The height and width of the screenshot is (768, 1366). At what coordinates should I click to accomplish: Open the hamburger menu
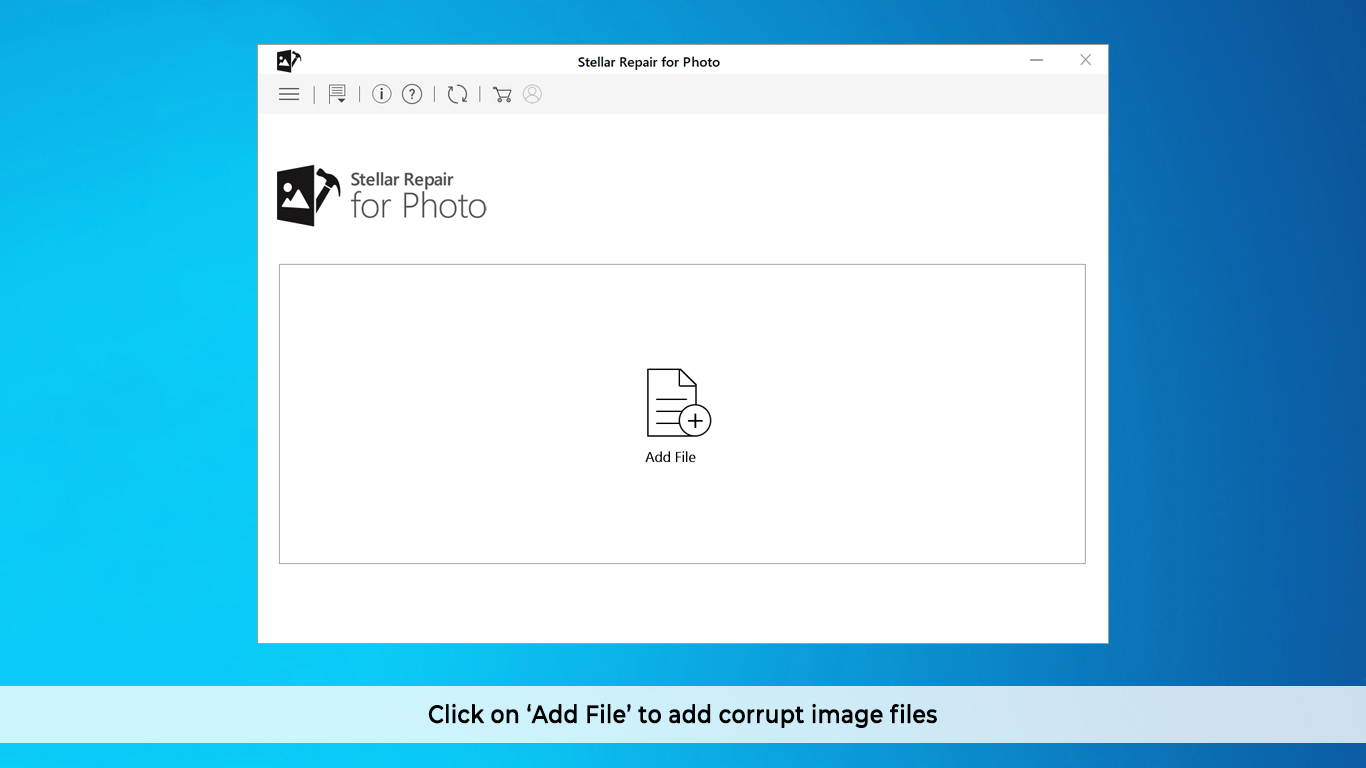tap(289, 94)
